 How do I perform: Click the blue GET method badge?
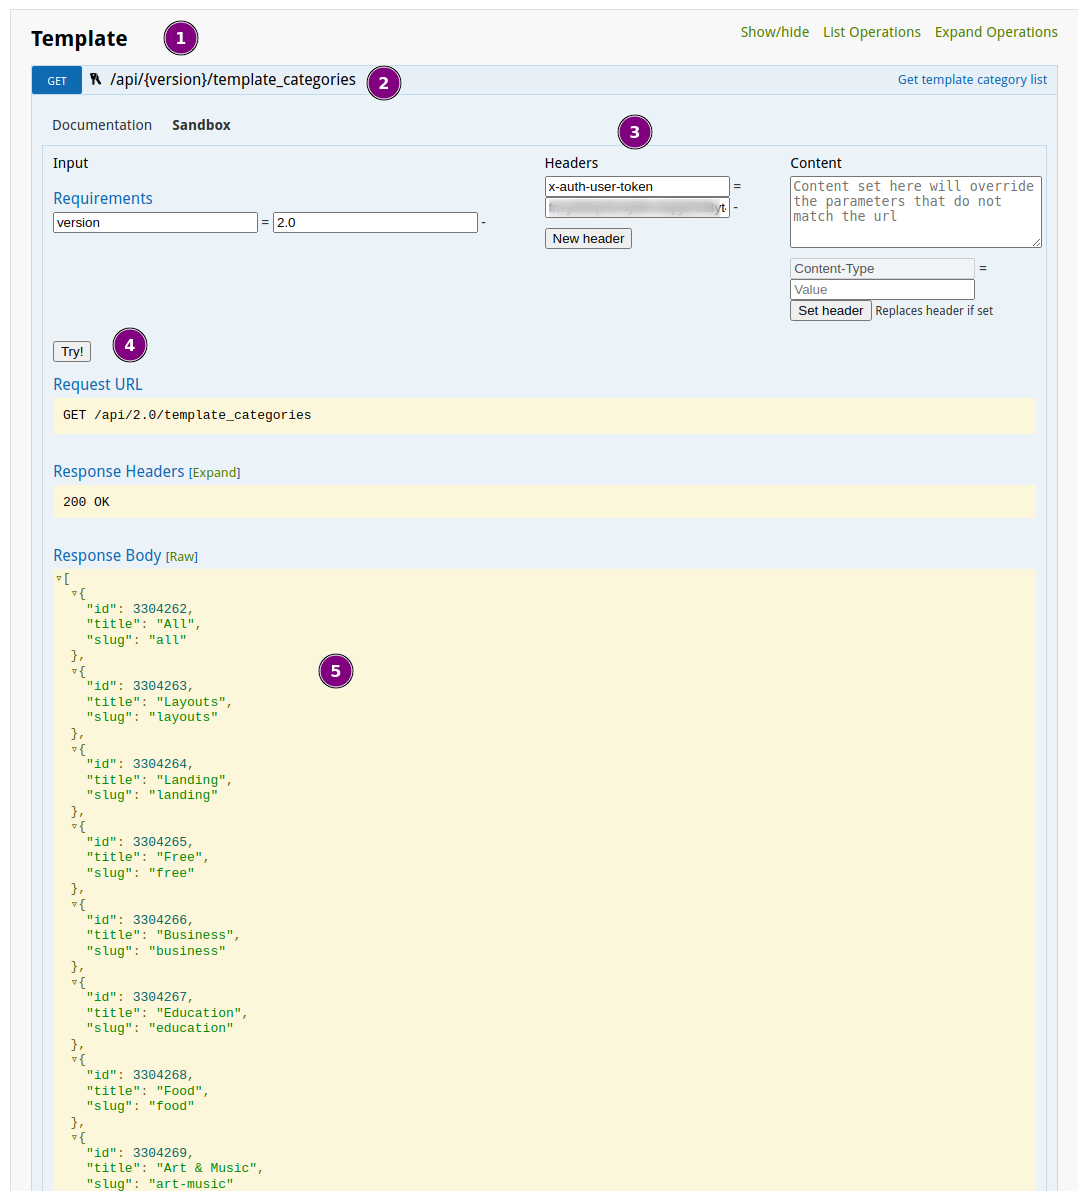click(x=57, y=81)
